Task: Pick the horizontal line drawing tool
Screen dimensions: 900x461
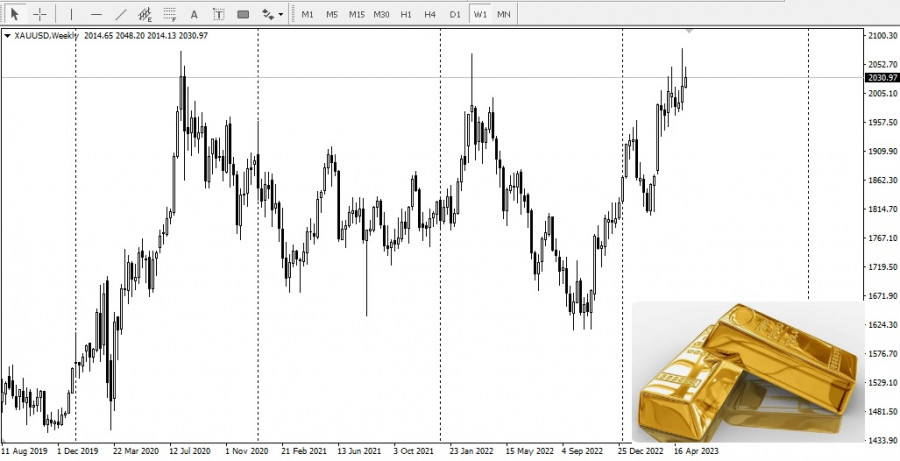Action: coord(96,14)
